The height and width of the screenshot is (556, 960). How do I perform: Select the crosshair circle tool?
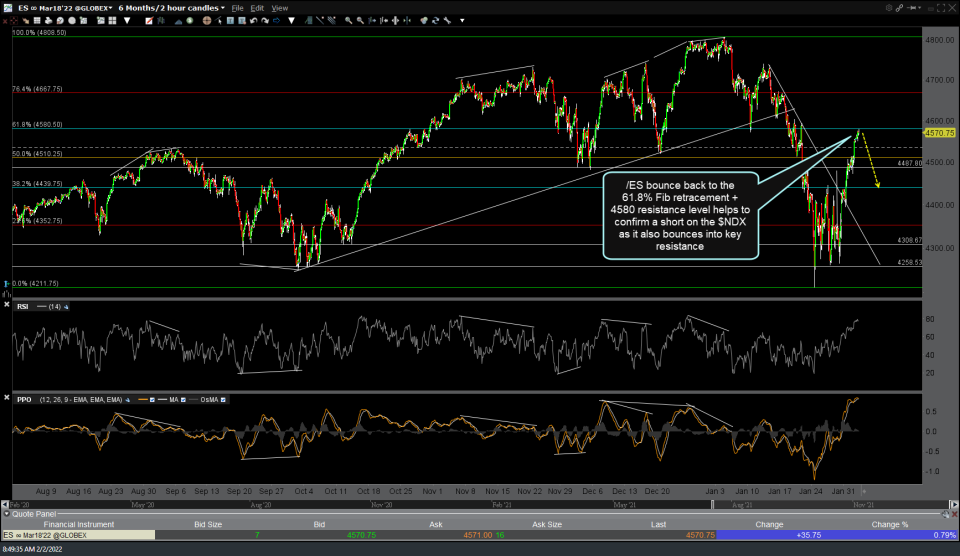tap(207, 20)
